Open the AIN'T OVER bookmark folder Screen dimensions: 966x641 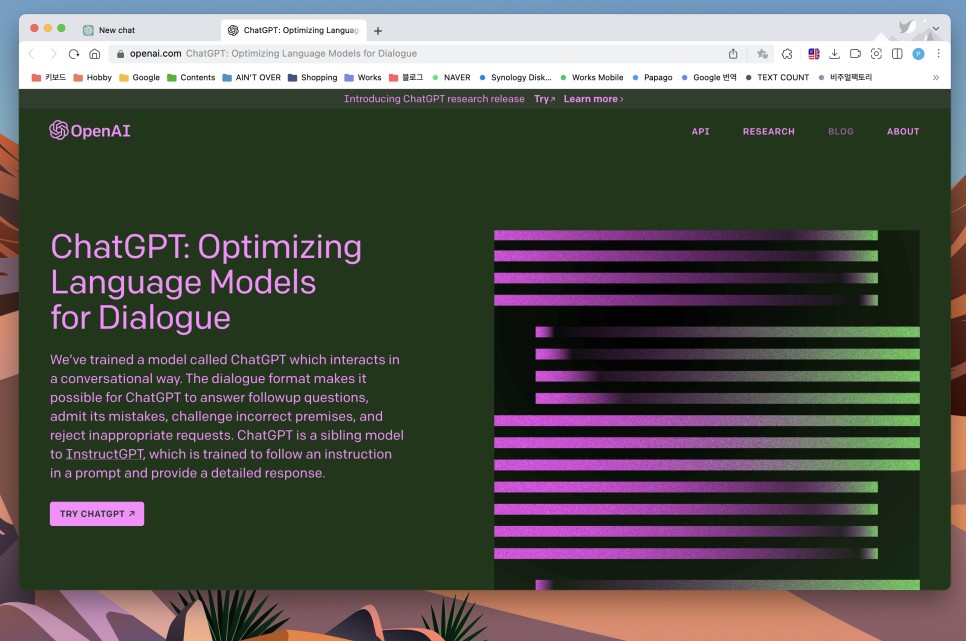(x=251, y=78)
